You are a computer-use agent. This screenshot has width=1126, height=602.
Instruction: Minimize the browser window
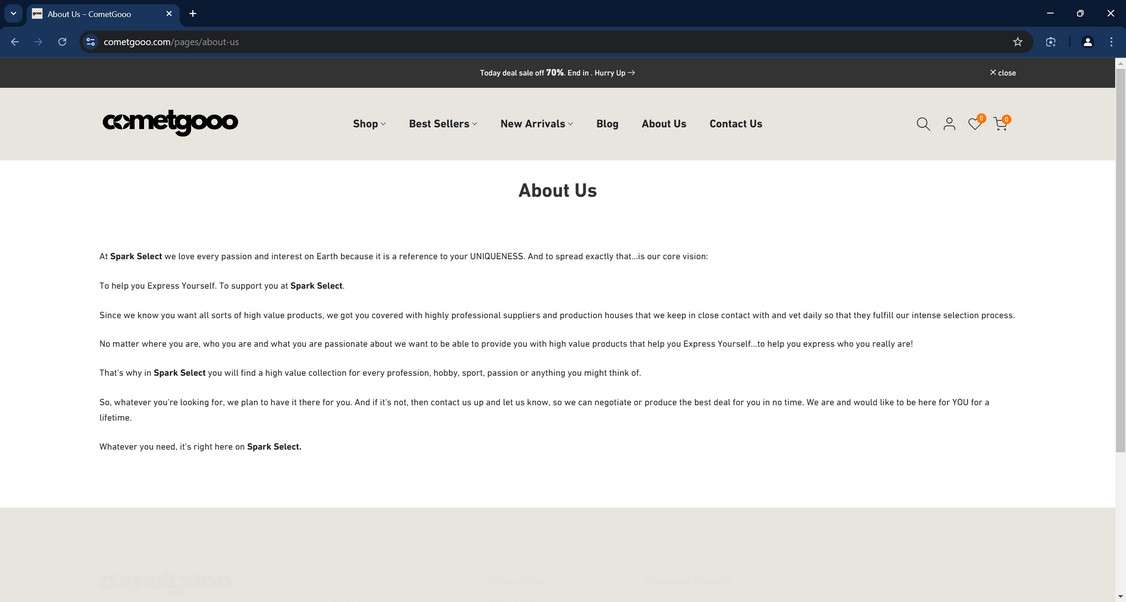pos(1050,13)
